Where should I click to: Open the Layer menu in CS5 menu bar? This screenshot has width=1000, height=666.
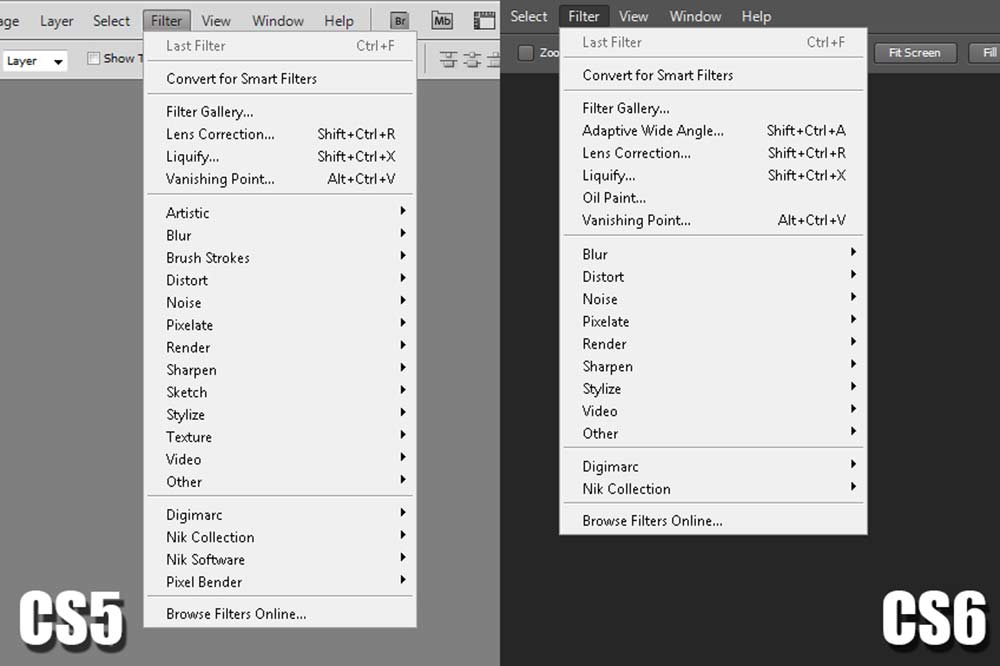(x=56, y=21)
